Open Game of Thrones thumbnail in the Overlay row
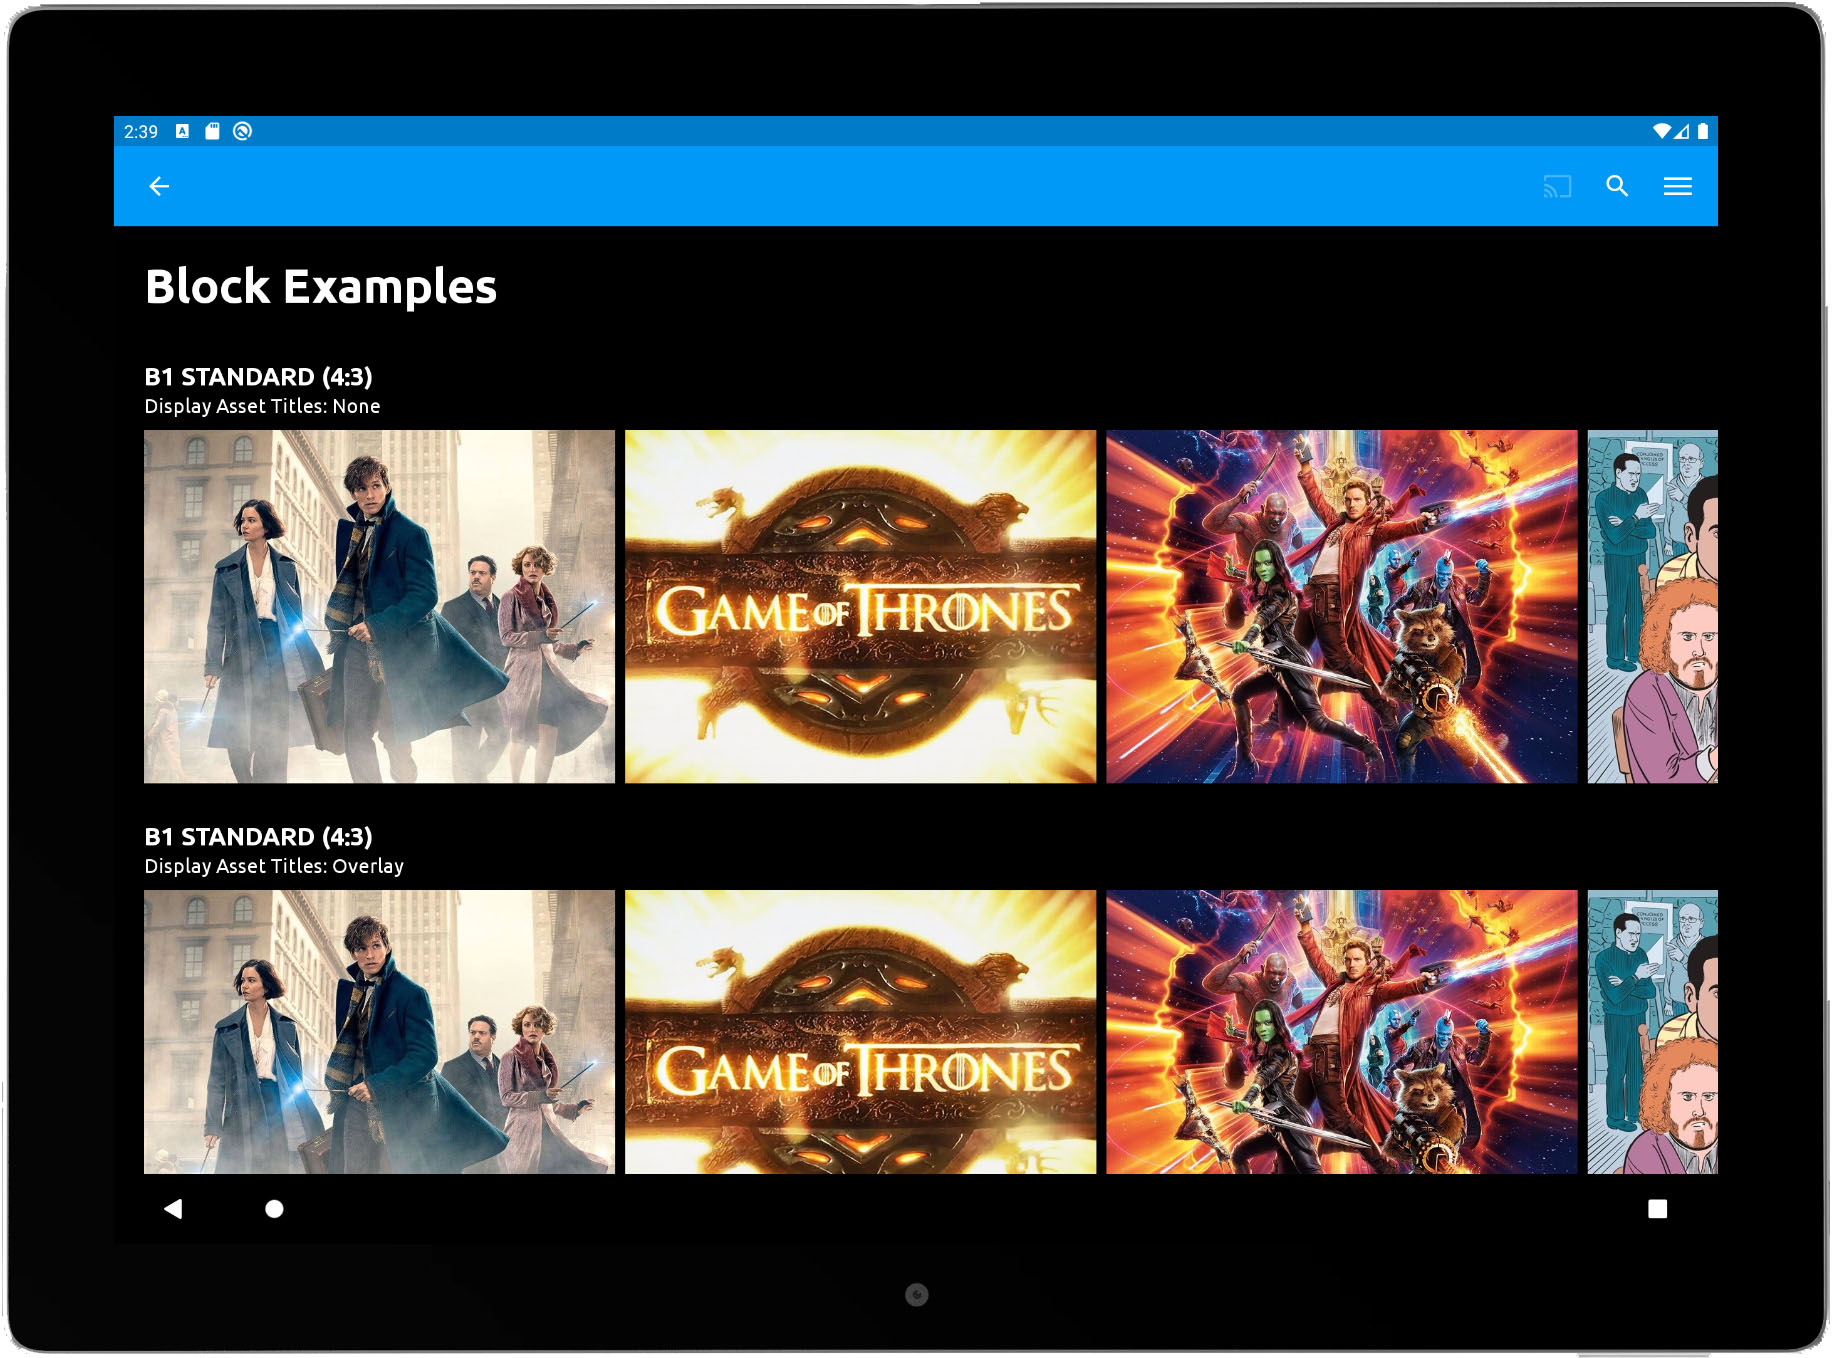The width and height of the screenshot is (1832, 1358). [860, 1032]
